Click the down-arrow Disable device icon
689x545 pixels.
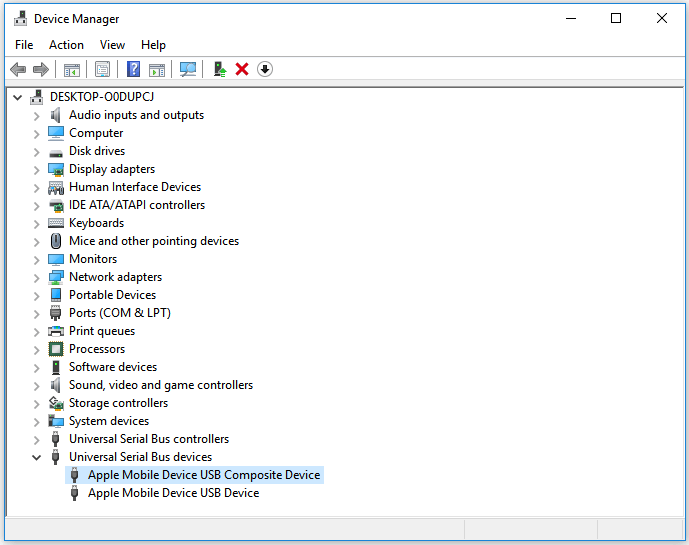[x=265, y=69]
